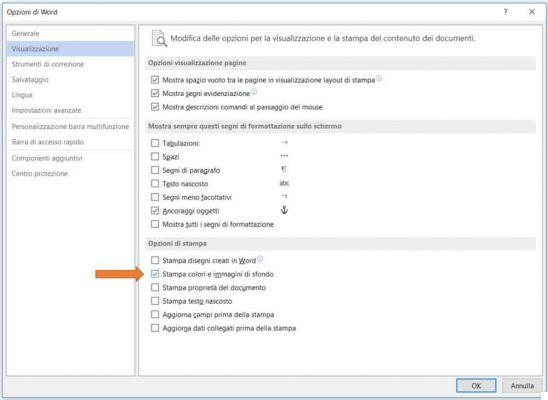This screenshot has width=548, height=400.
Task: Click the info icon beside Stampa disegni creati
Action: tap(260, 259)
